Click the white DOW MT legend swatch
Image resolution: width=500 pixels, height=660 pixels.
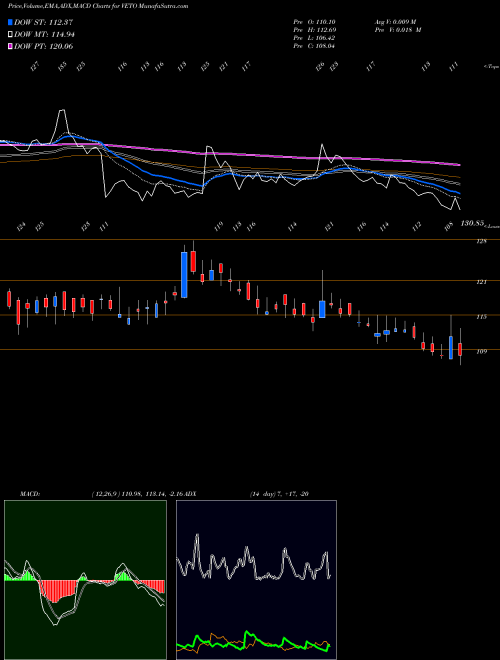click(10, 35)
